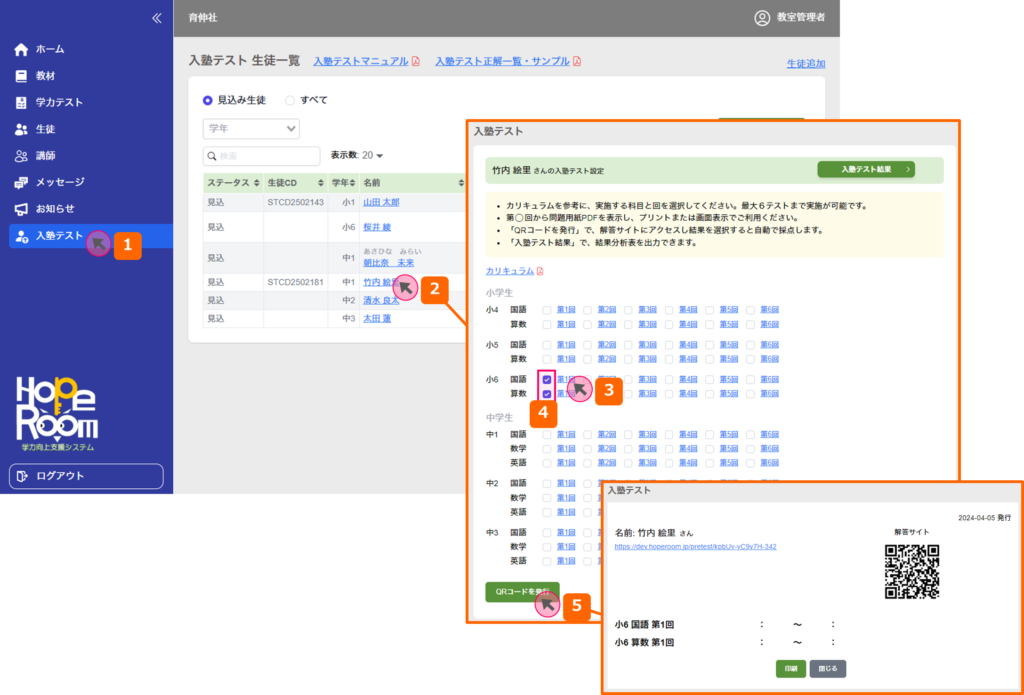Open 講師 in the sidebar menu
1024x695 pixels.
[45, 156]
